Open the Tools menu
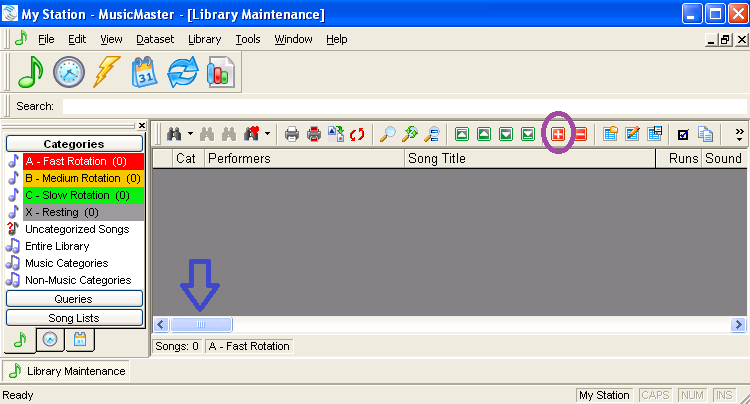750x404 pixels. tap(248, 39)
